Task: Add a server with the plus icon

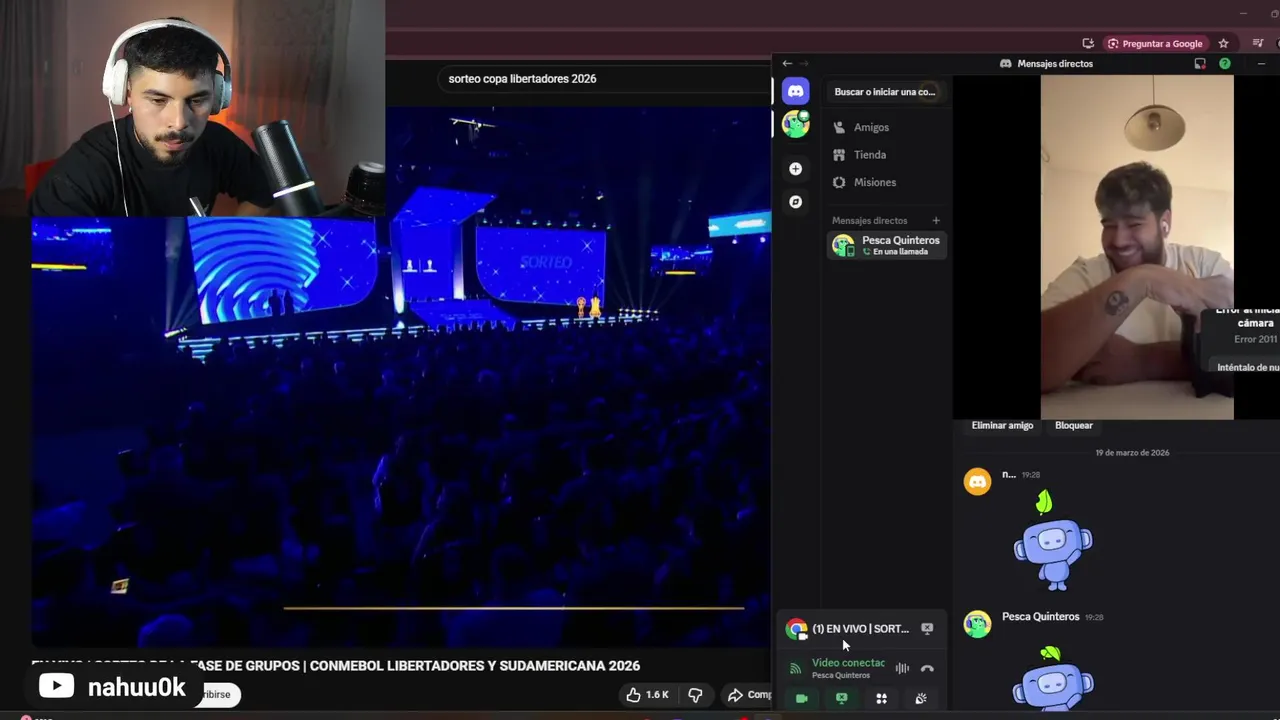Action: coord(795,169)
